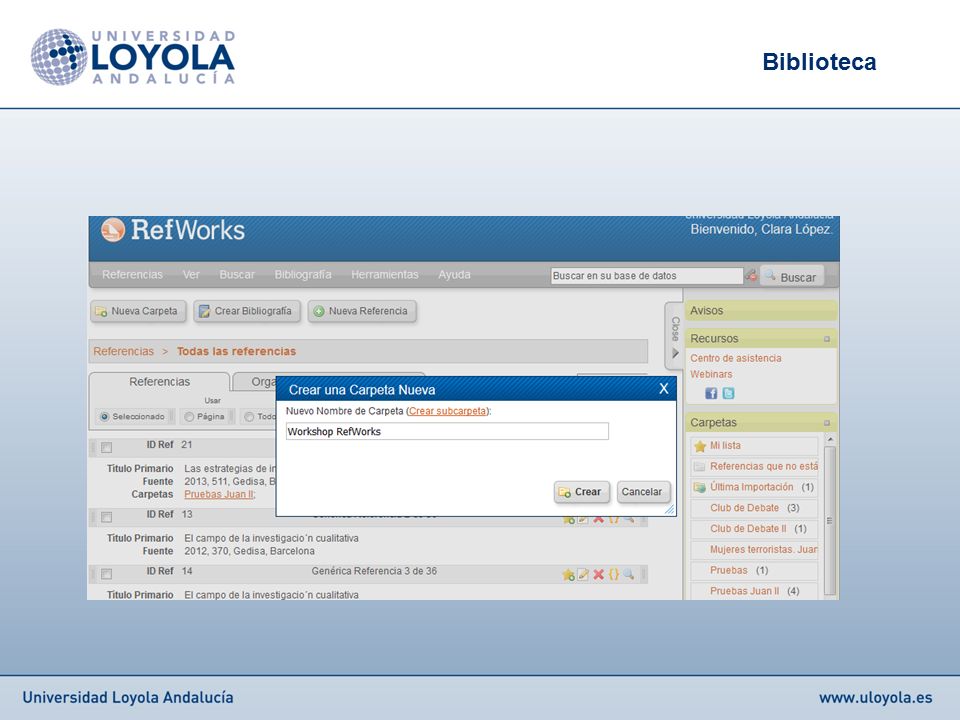Image resolution: width=960 pixels, height=720 pixels.
Task: Switch to the Referencias tab
Action: click(x=159, y=381)
